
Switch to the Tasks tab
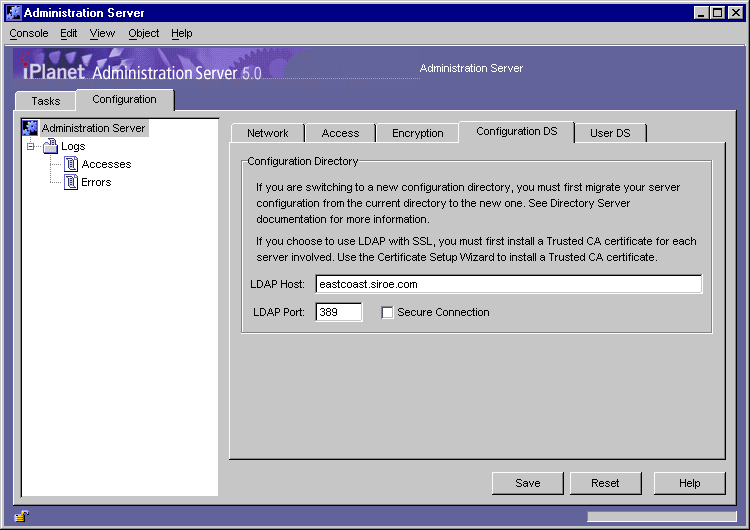click(x=45, y=101)
